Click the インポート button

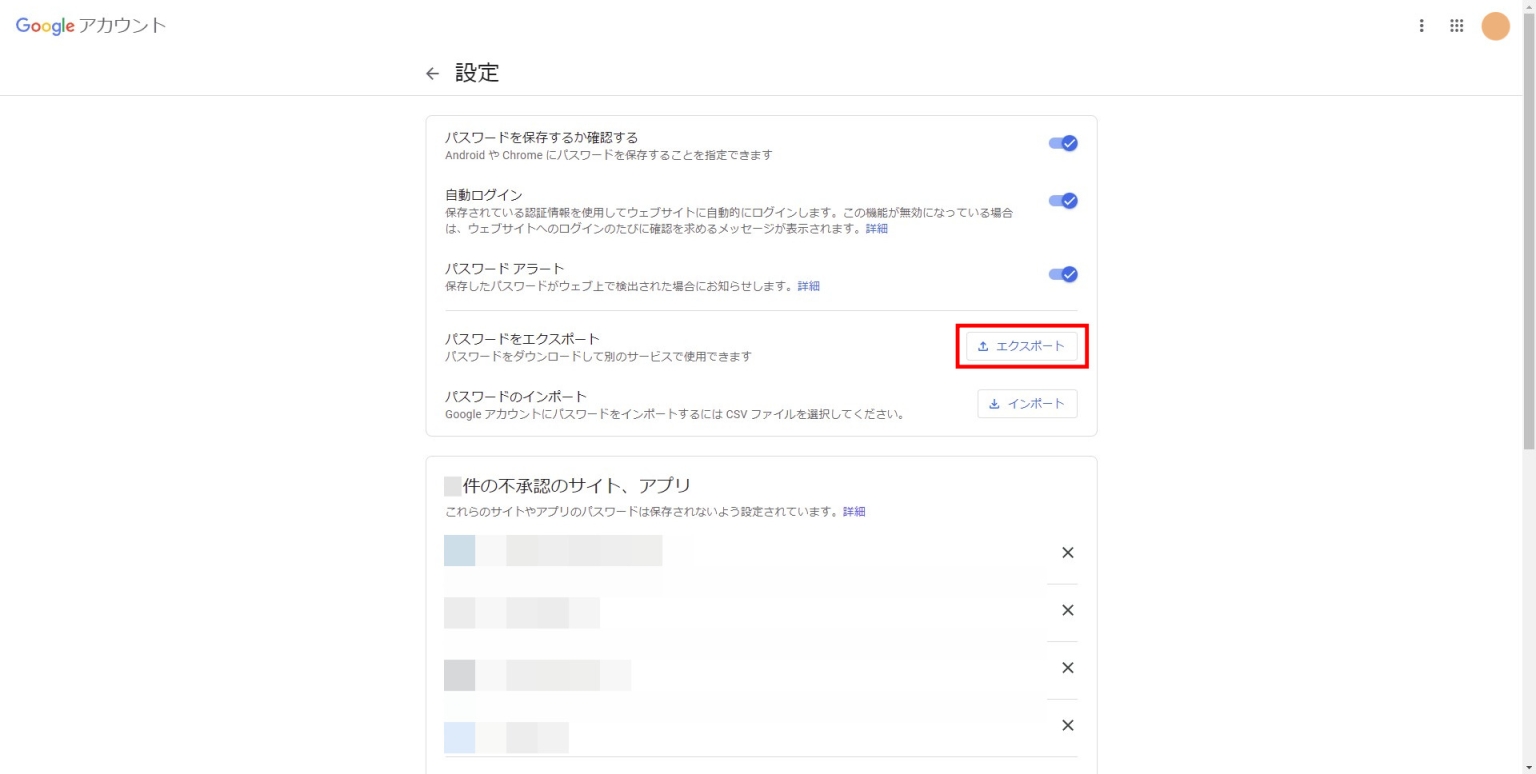point(1027,404)
